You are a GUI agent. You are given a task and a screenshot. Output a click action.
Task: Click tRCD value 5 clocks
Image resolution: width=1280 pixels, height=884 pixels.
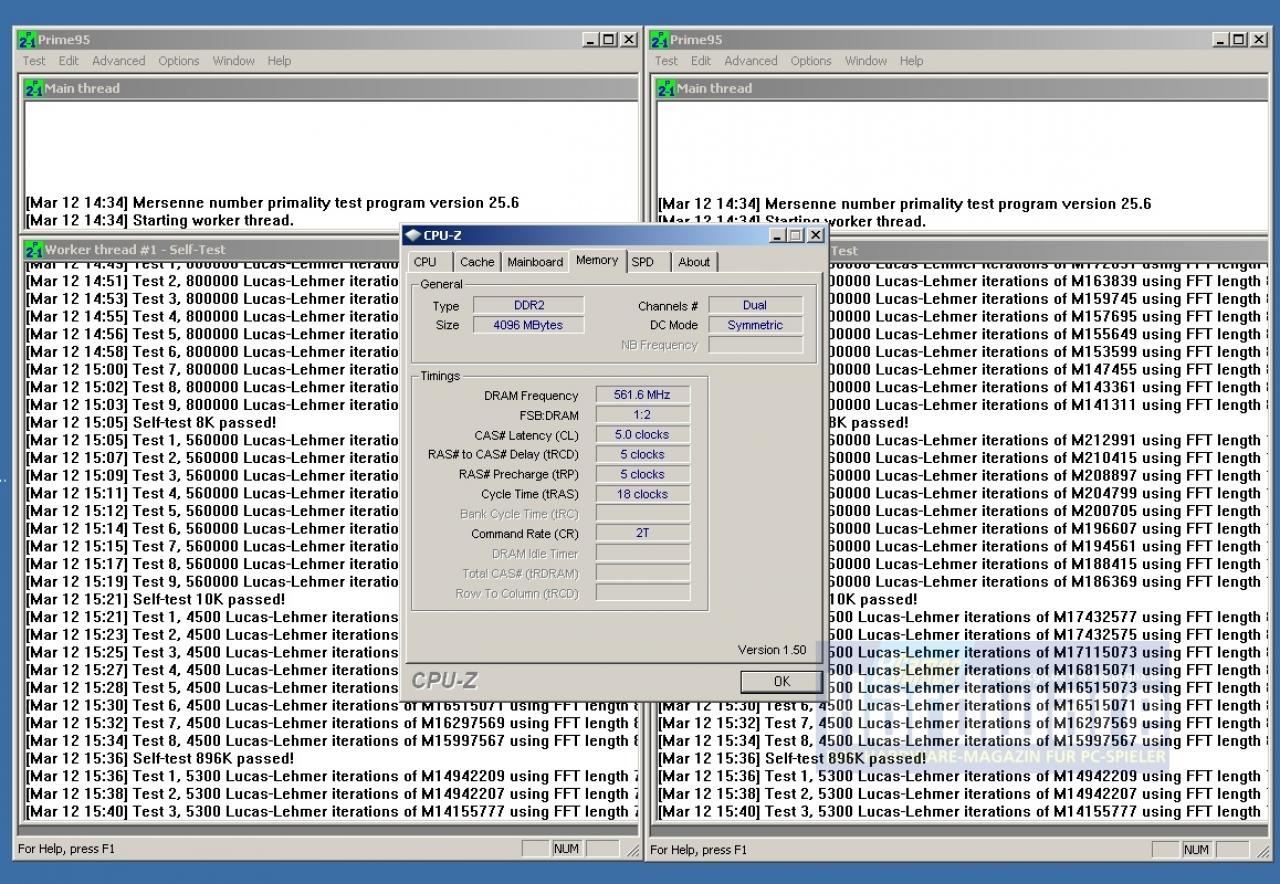pyautogui.click(x=642, y=454)
